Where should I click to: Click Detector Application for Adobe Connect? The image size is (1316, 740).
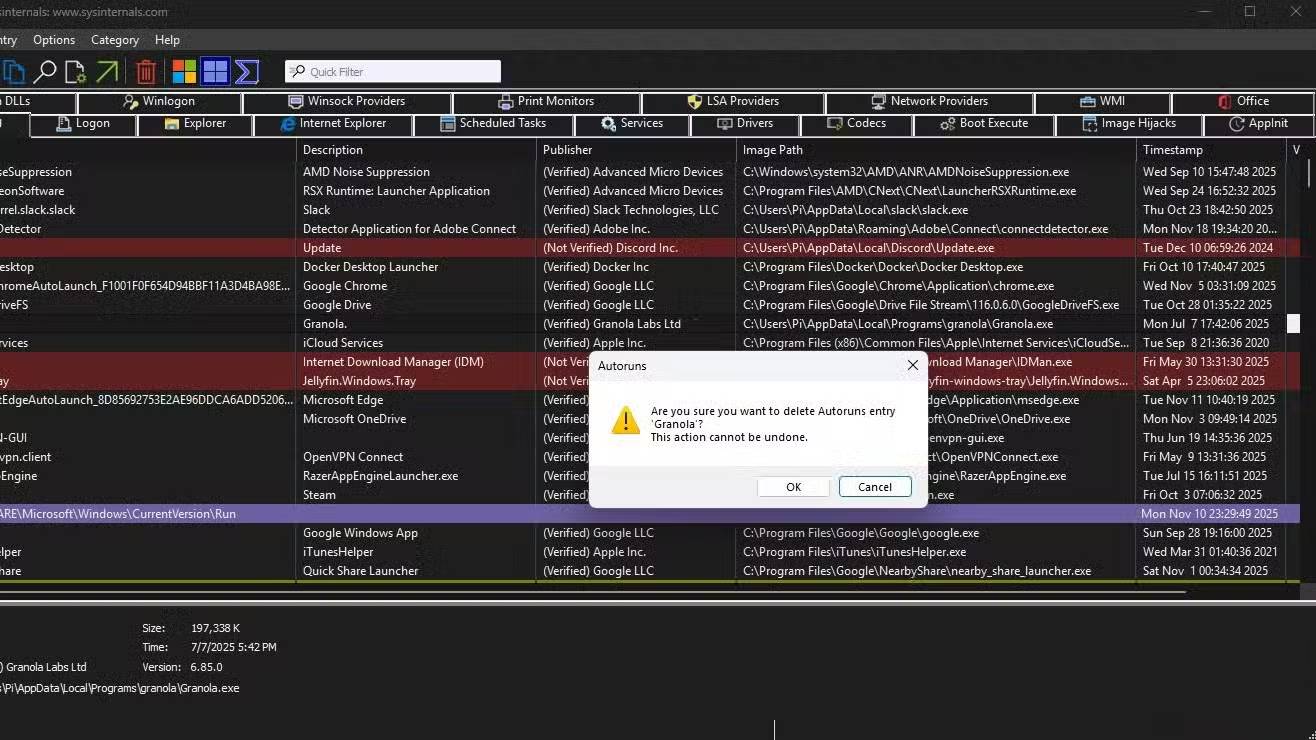(x=409, y=229)
